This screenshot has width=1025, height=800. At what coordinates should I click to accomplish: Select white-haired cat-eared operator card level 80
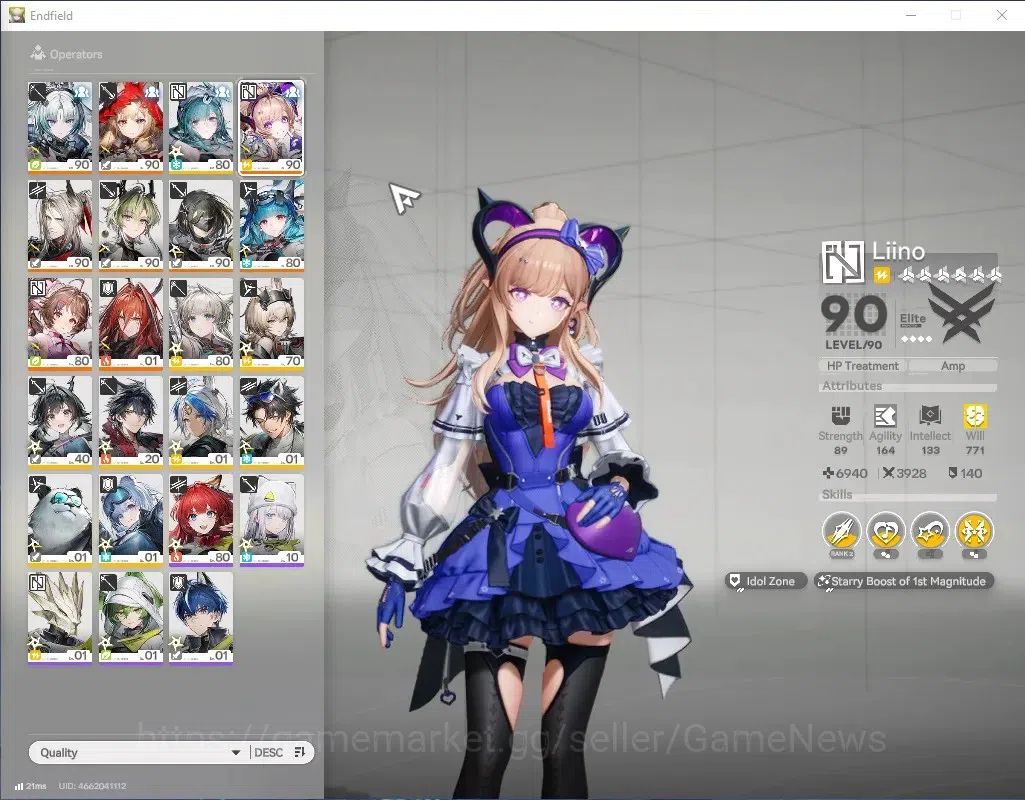click(201, 324)
